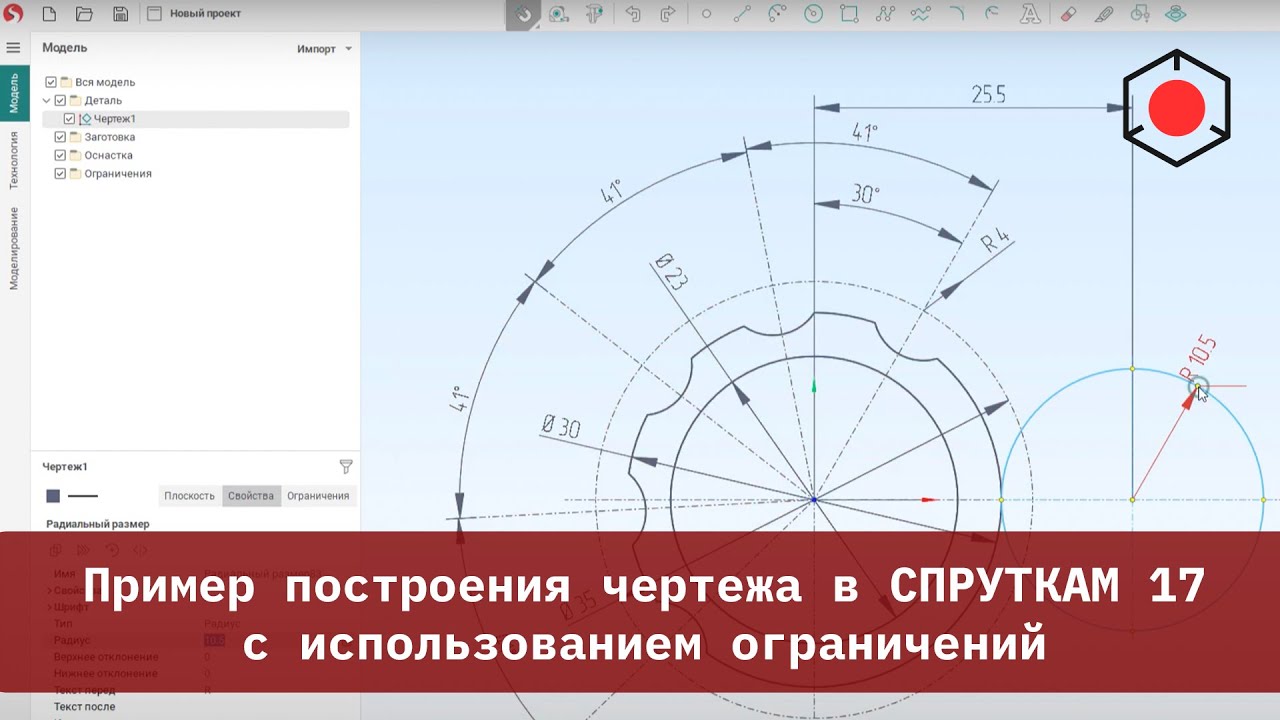Select the pencil edit tool
This screenshot has height=720, width=1280.
coord(1103,14)
